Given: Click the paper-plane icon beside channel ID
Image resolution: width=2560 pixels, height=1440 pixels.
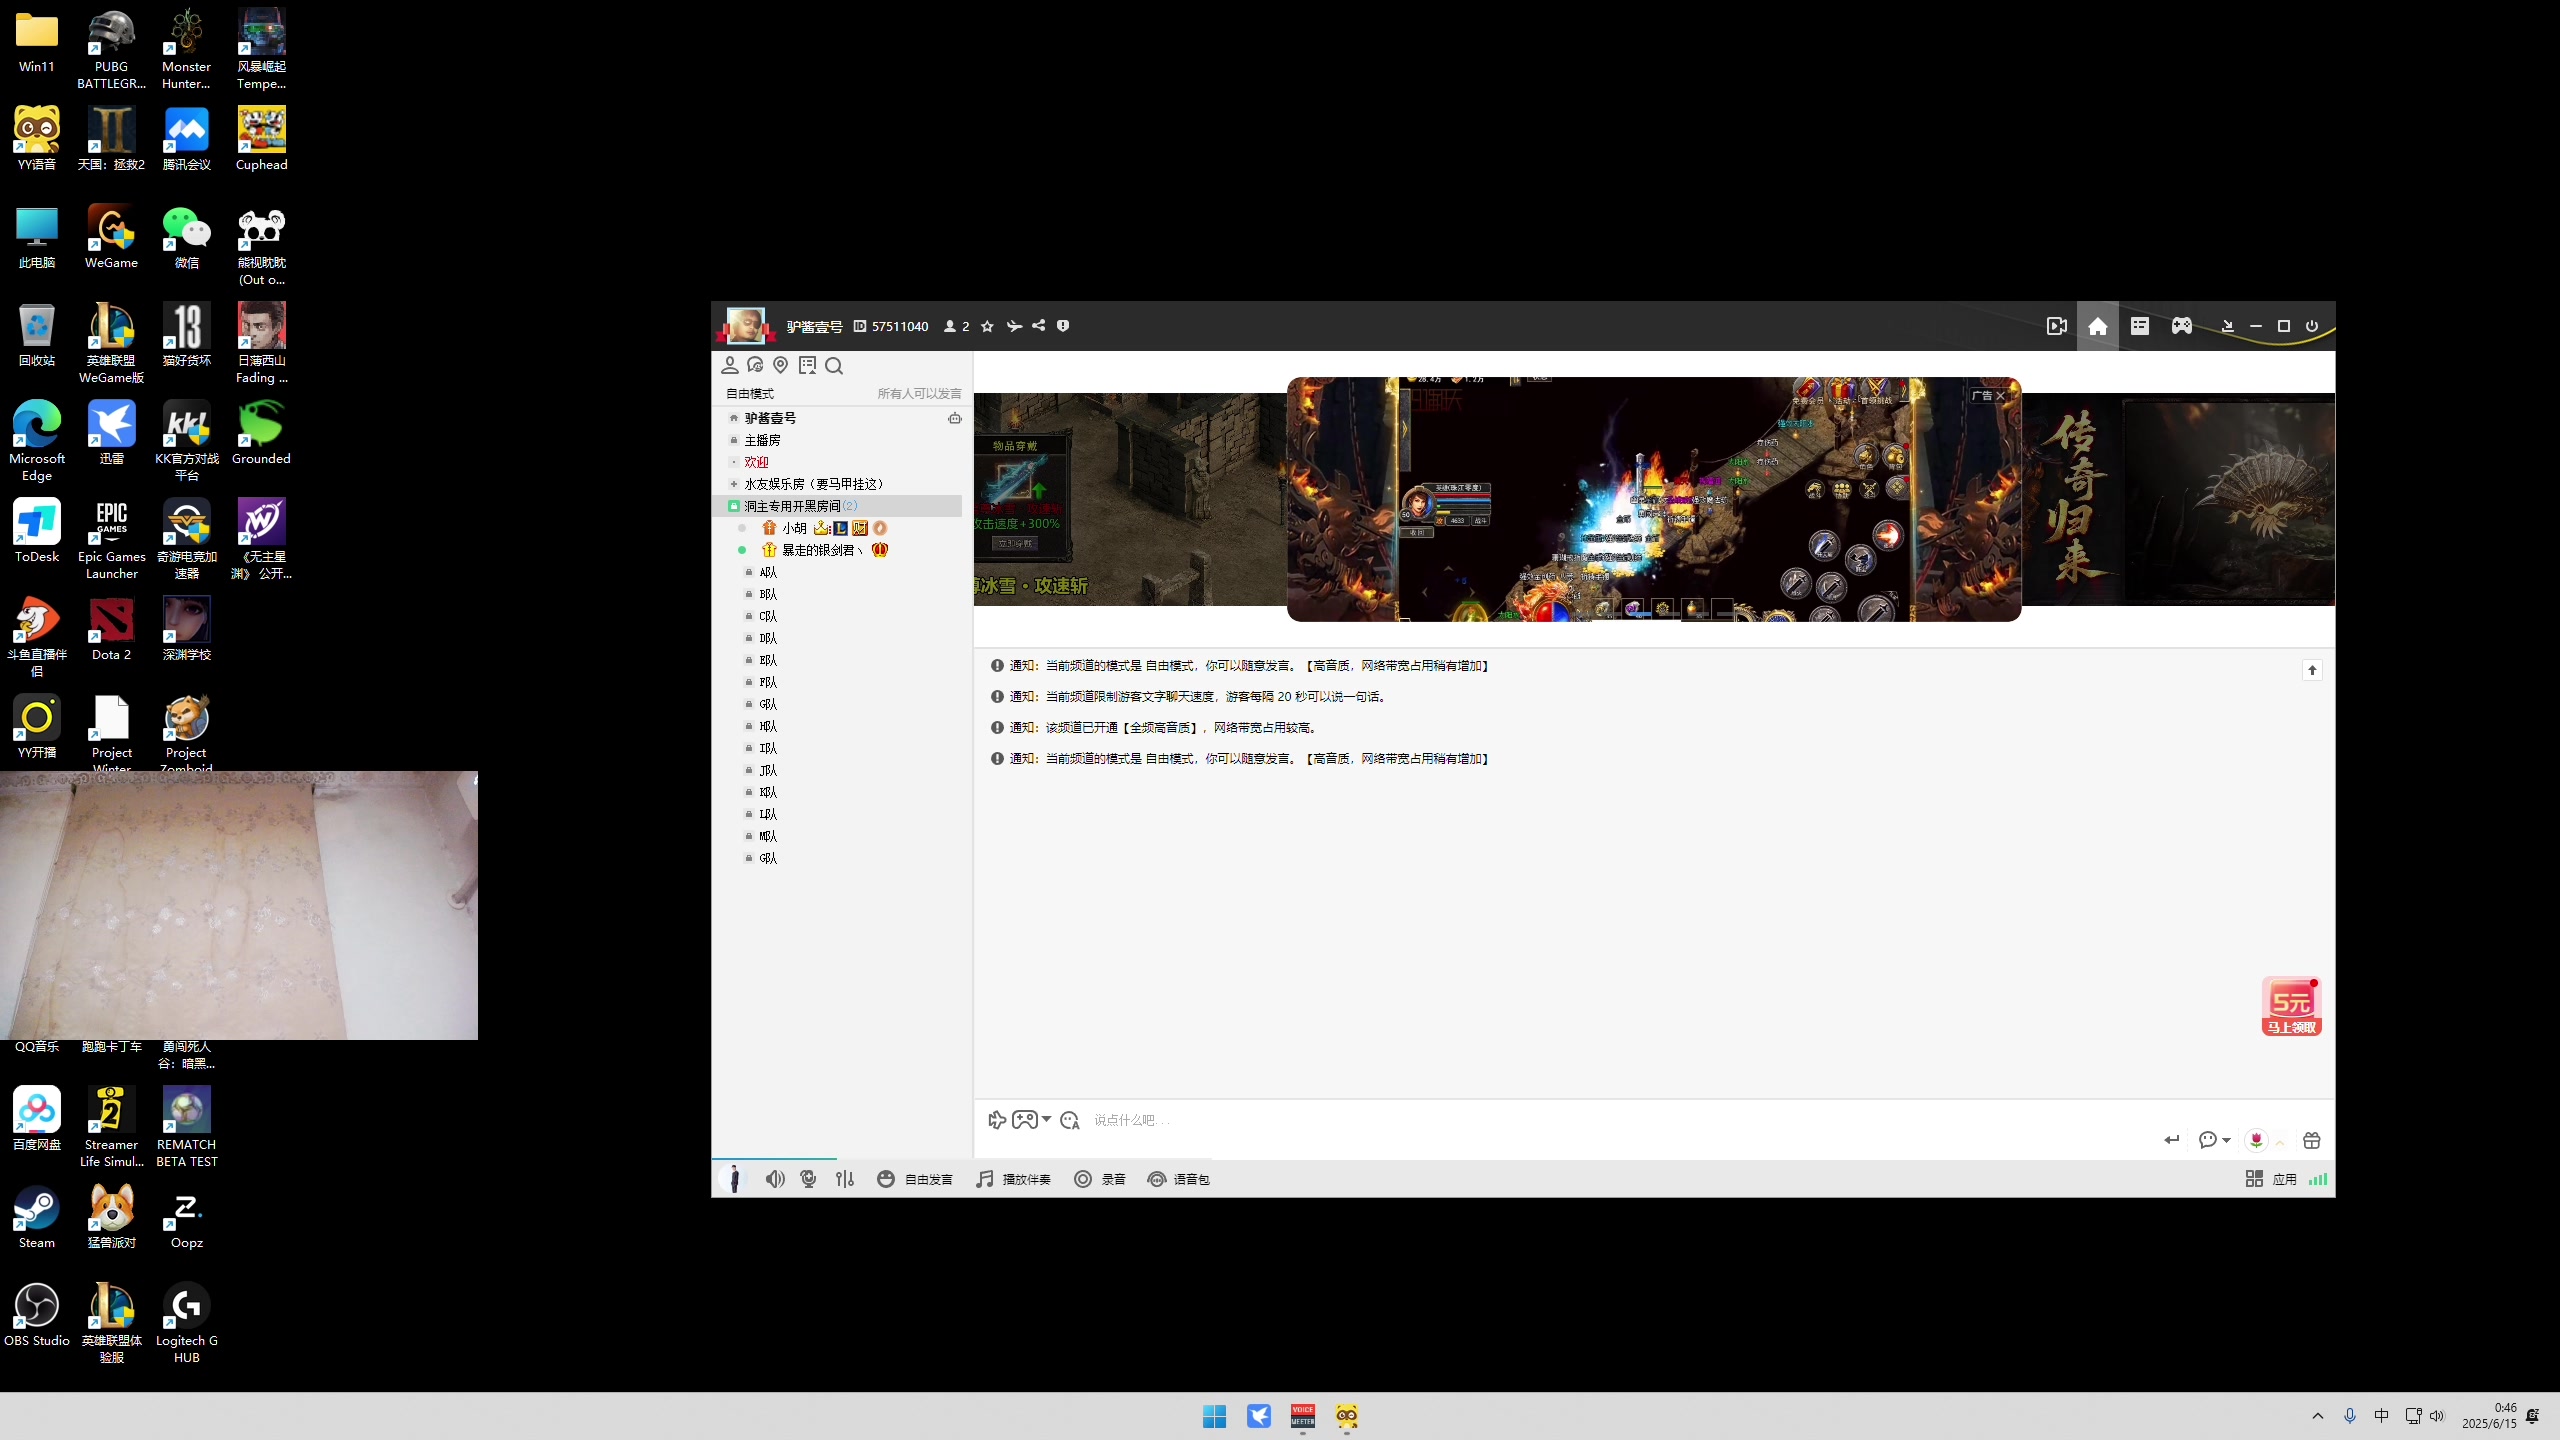Looking at the screenshot, I should pos(1014,326).
